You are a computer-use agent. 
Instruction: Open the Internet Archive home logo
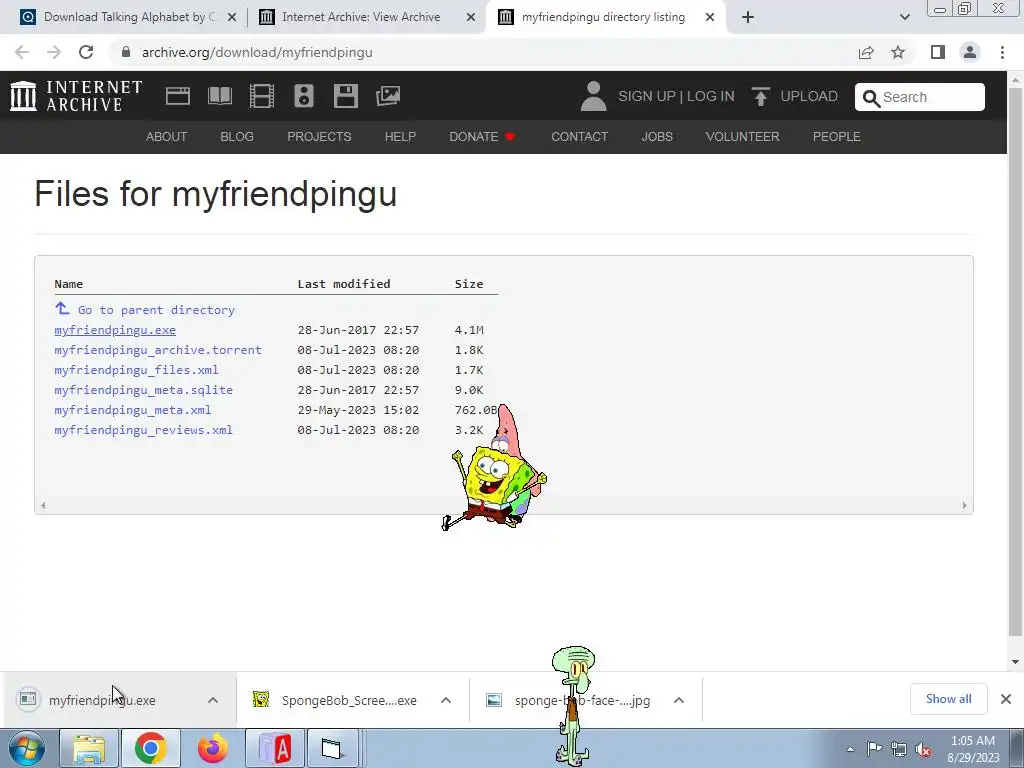coord(76,96)
